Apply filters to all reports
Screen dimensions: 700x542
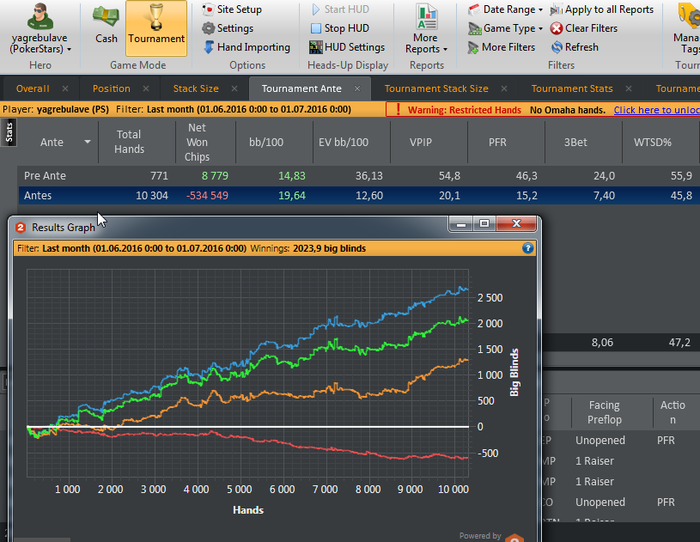click(x=602, y=9)
